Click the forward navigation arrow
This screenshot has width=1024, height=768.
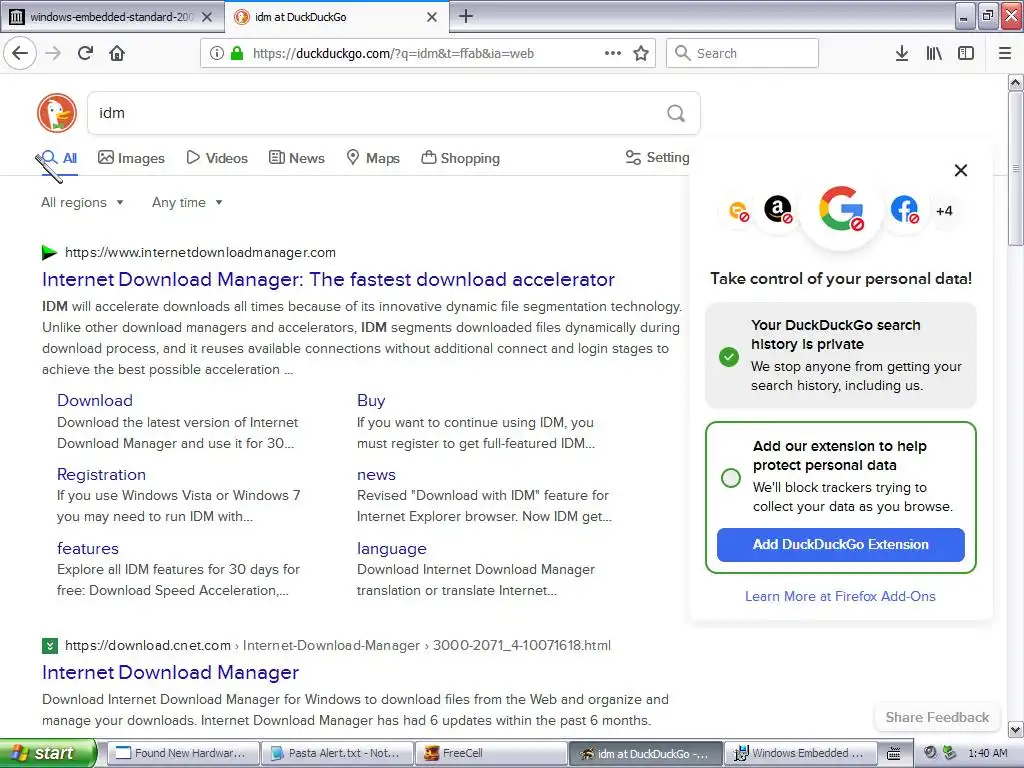[x=53, y=53]
